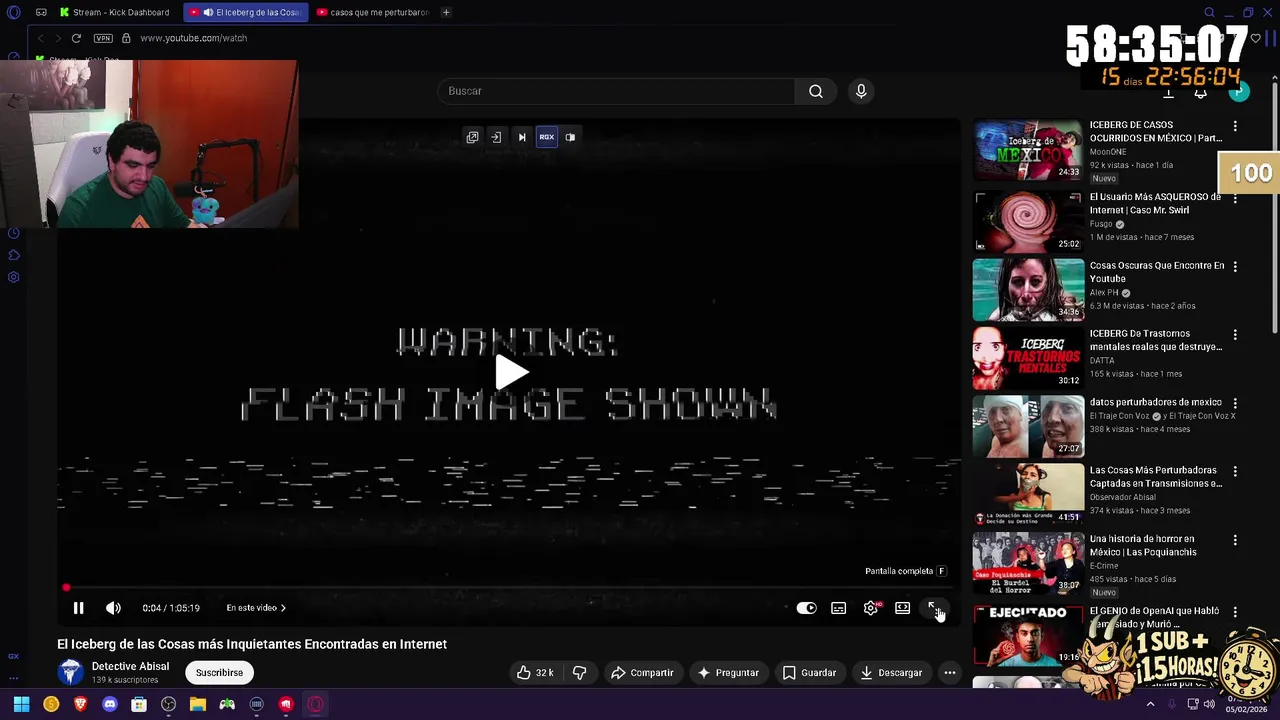Open options menu for Las Cosas Más Perturbadoras
Image resolution: width=1280 pixels, height=720 pixels.
1235,471
